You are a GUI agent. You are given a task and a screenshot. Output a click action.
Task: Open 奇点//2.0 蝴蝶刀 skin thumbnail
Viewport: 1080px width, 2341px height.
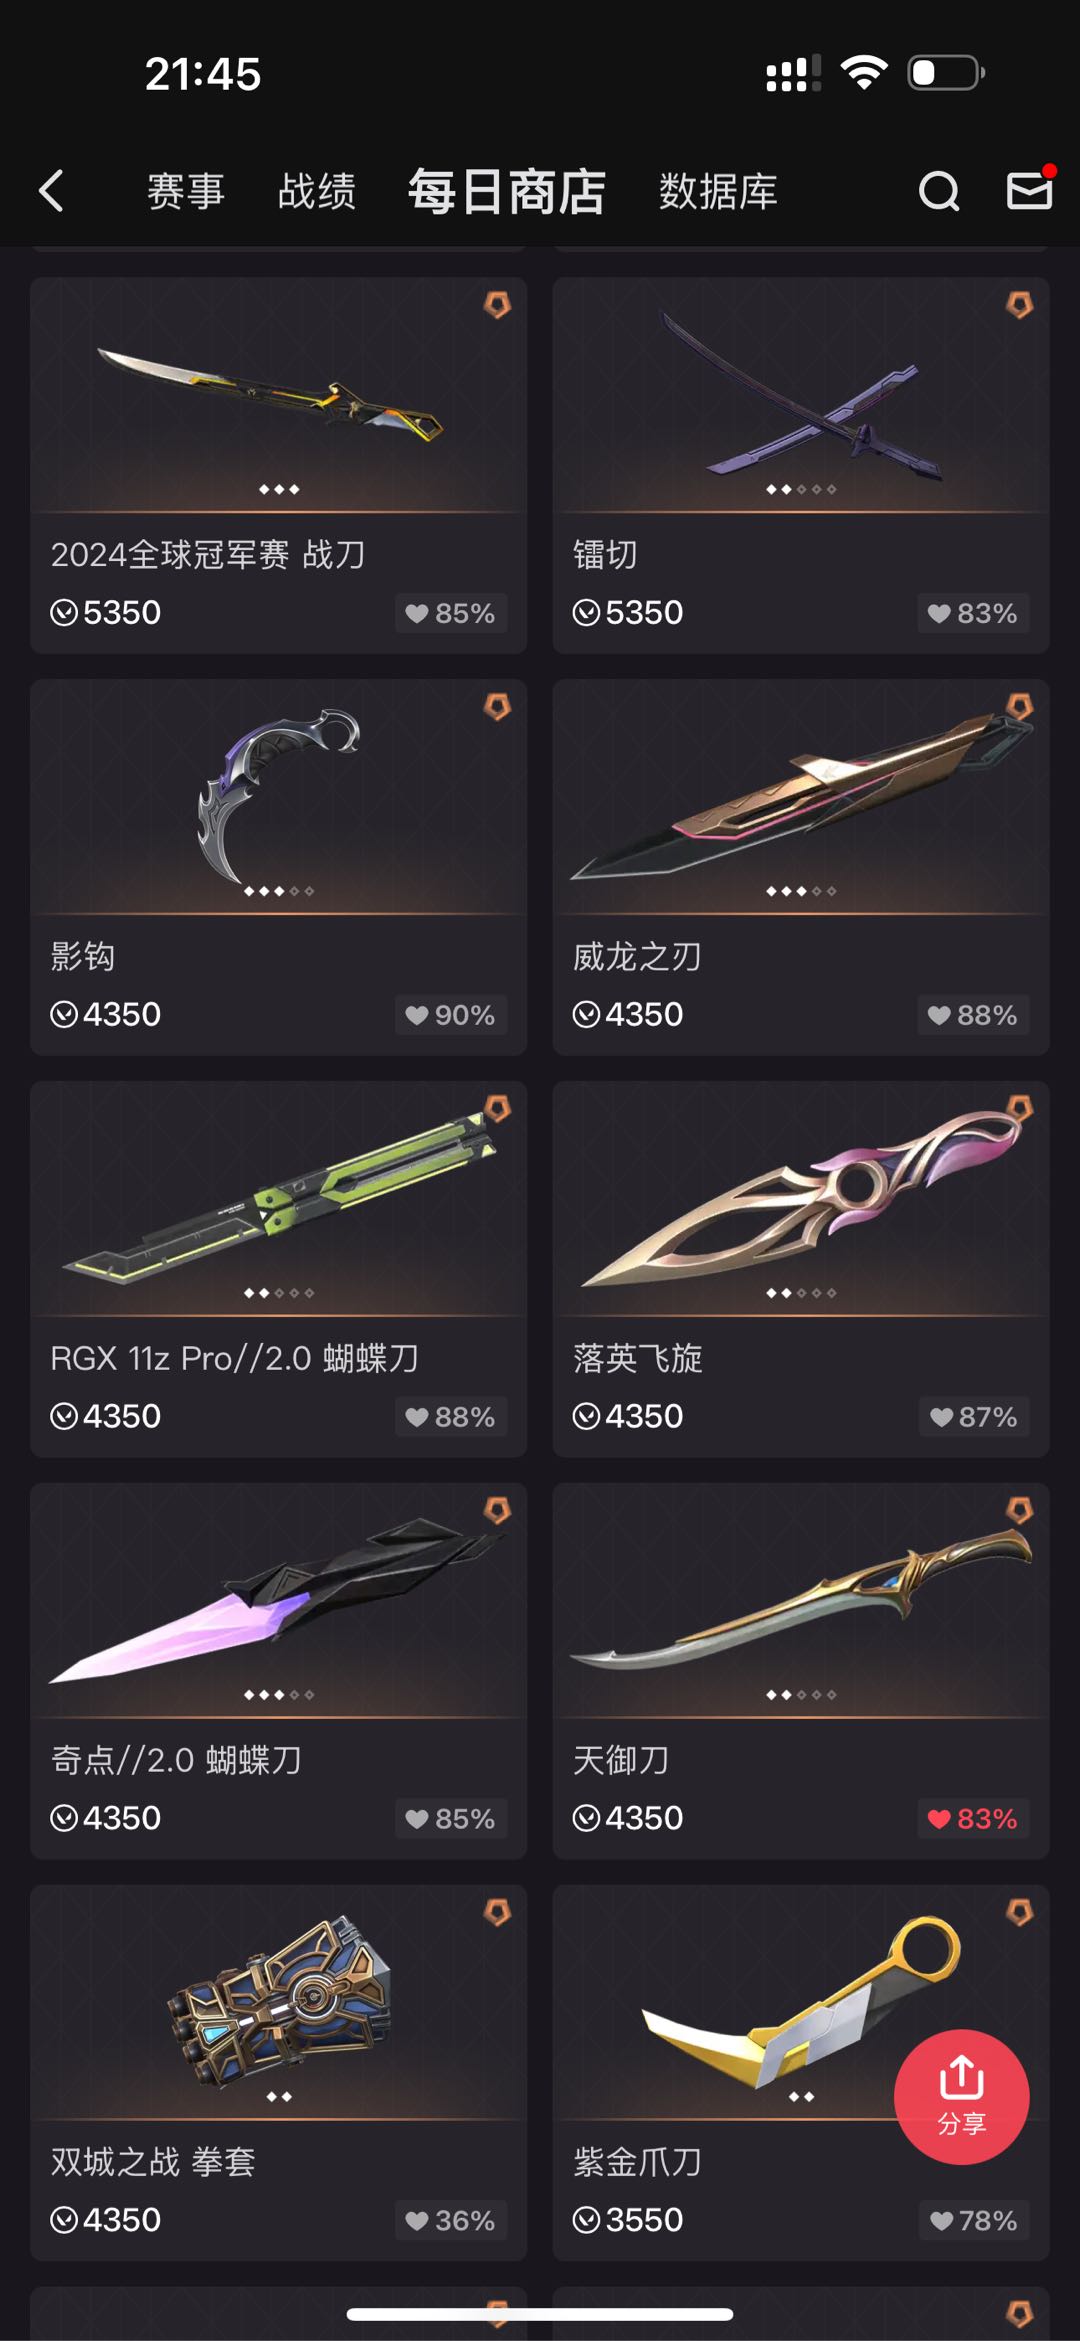click(279, 1600)
